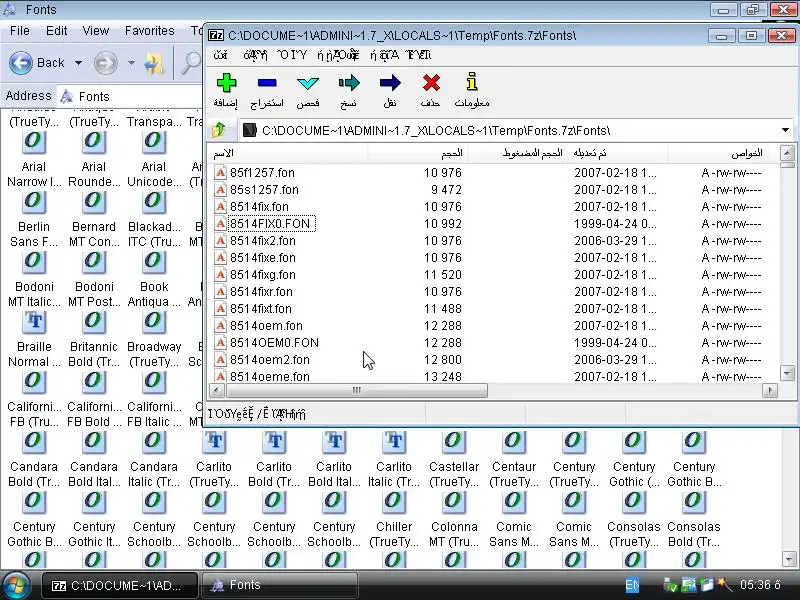
Task: Click the Search magnifier in Fonts toolbar
Action: click(191, 63)
